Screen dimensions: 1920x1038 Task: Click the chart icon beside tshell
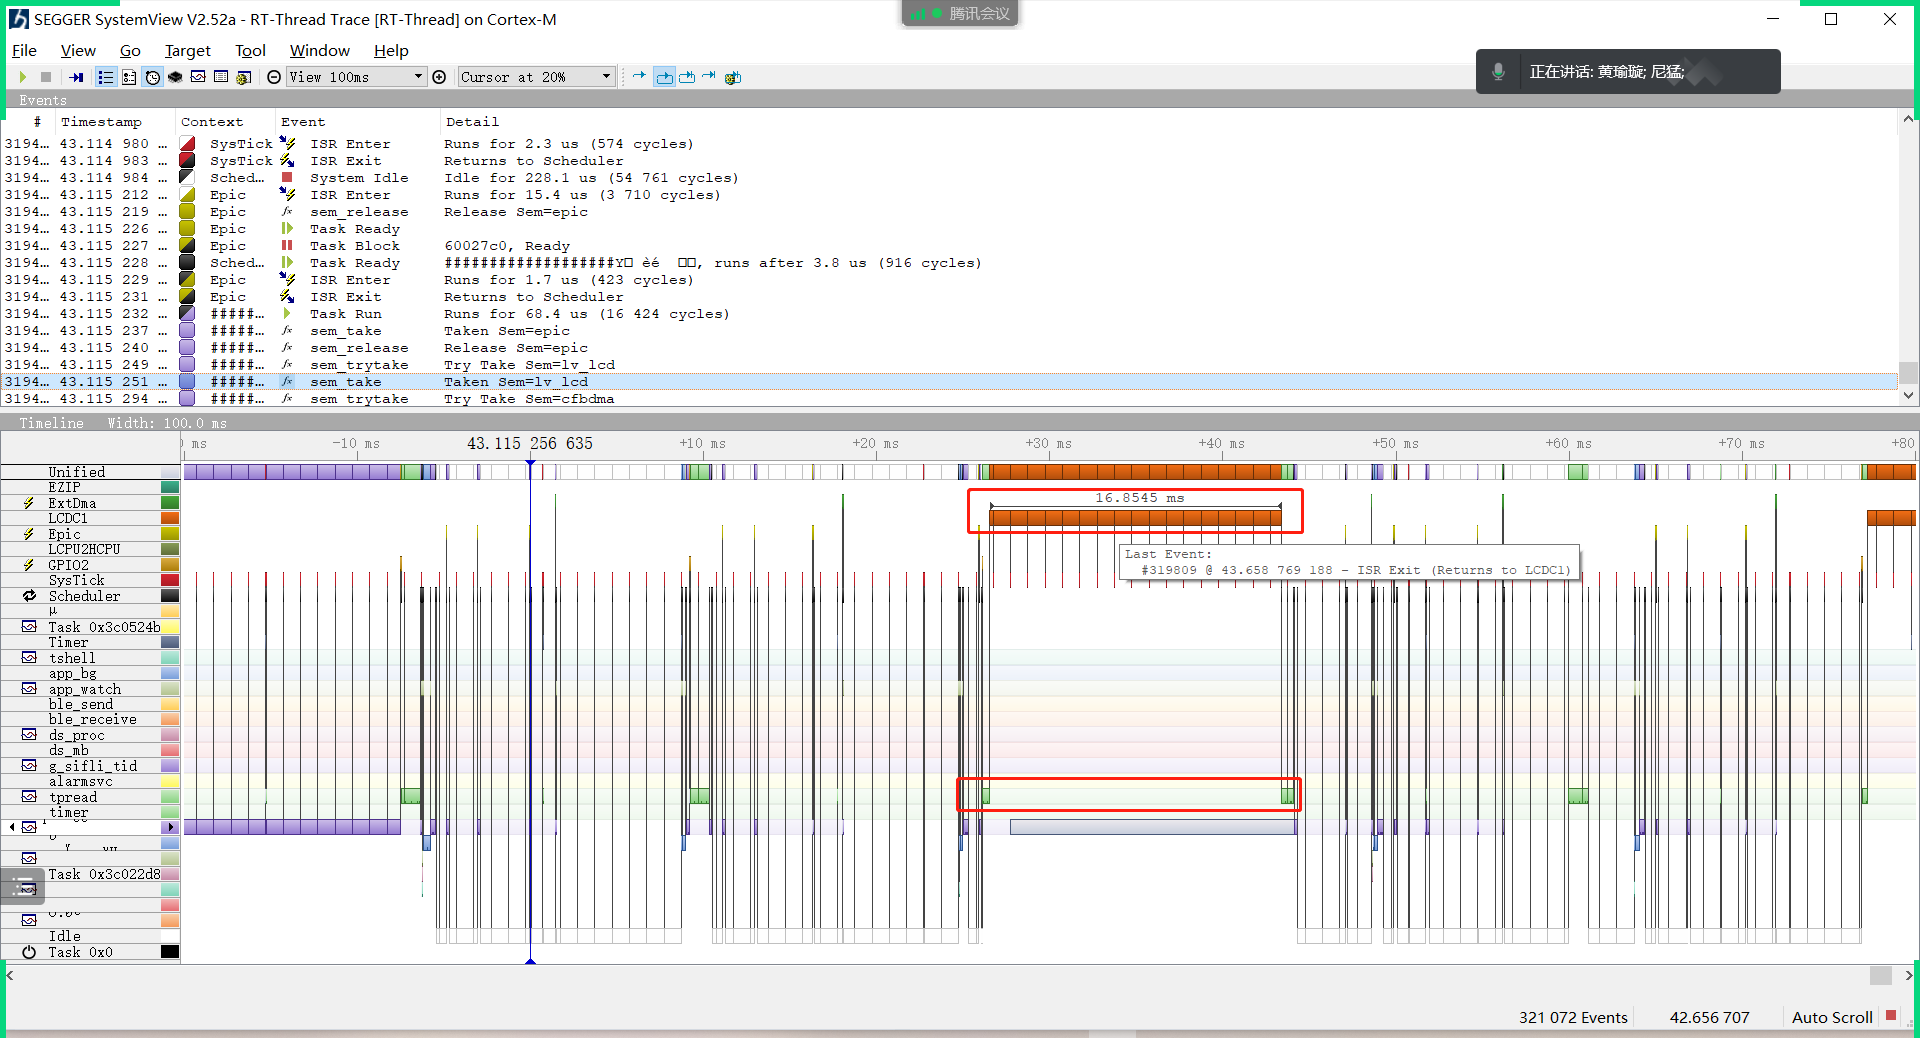[x=29, y=658]
